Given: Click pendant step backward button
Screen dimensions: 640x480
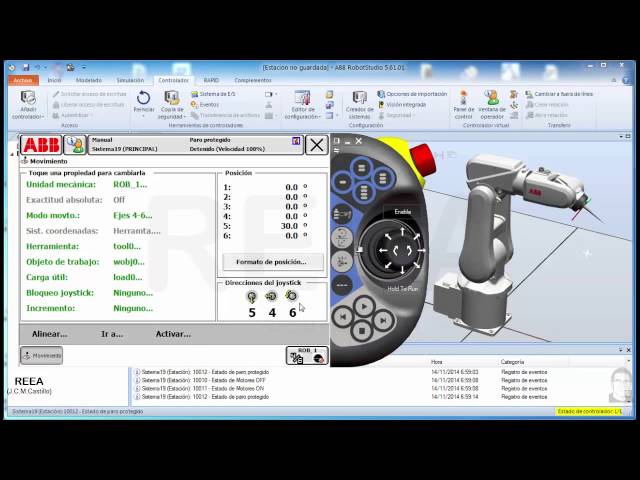Looking at the screenshot, I should coord(343,317).
